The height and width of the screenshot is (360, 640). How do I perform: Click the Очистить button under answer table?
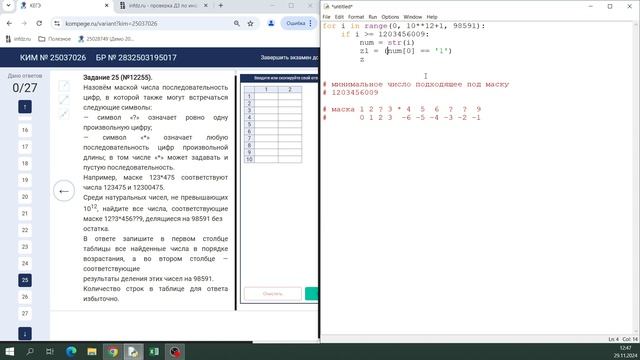(273, 294)
